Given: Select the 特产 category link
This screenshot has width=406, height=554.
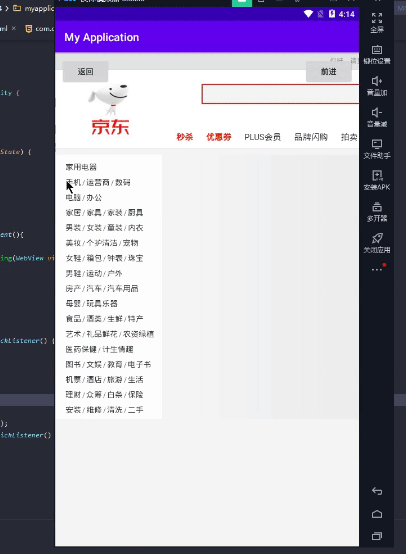Looking at the screenshot, I should (135, 319).
